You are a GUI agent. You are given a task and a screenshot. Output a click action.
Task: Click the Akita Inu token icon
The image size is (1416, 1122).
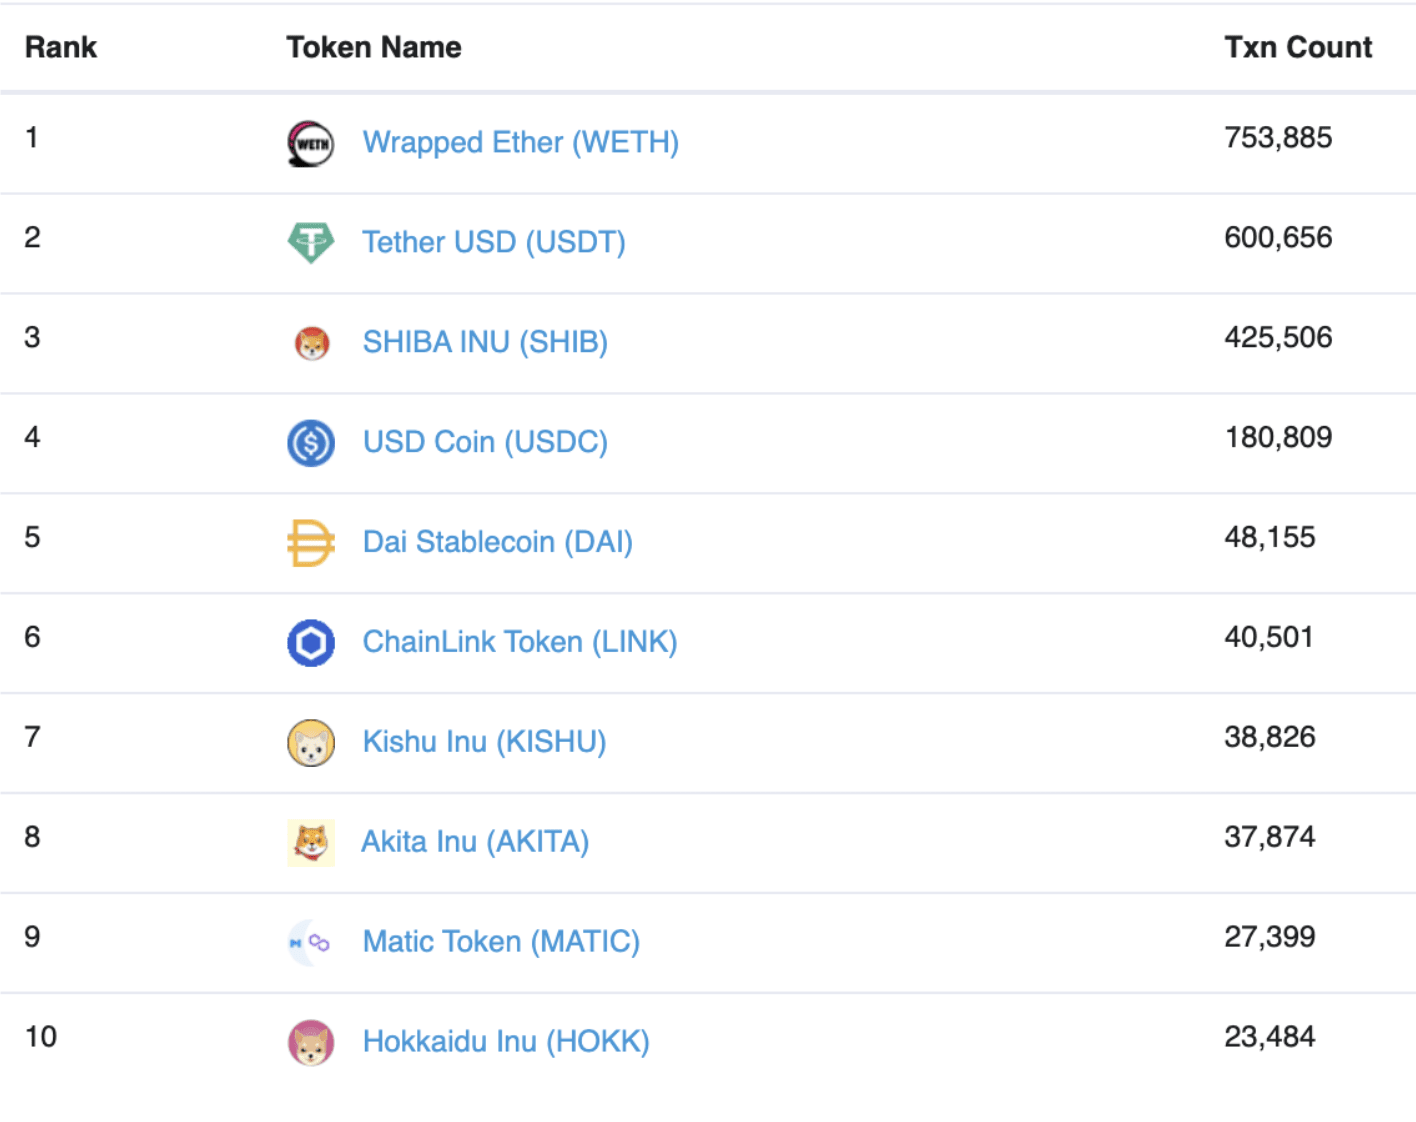pyautogui.click(x=311, y=843)
